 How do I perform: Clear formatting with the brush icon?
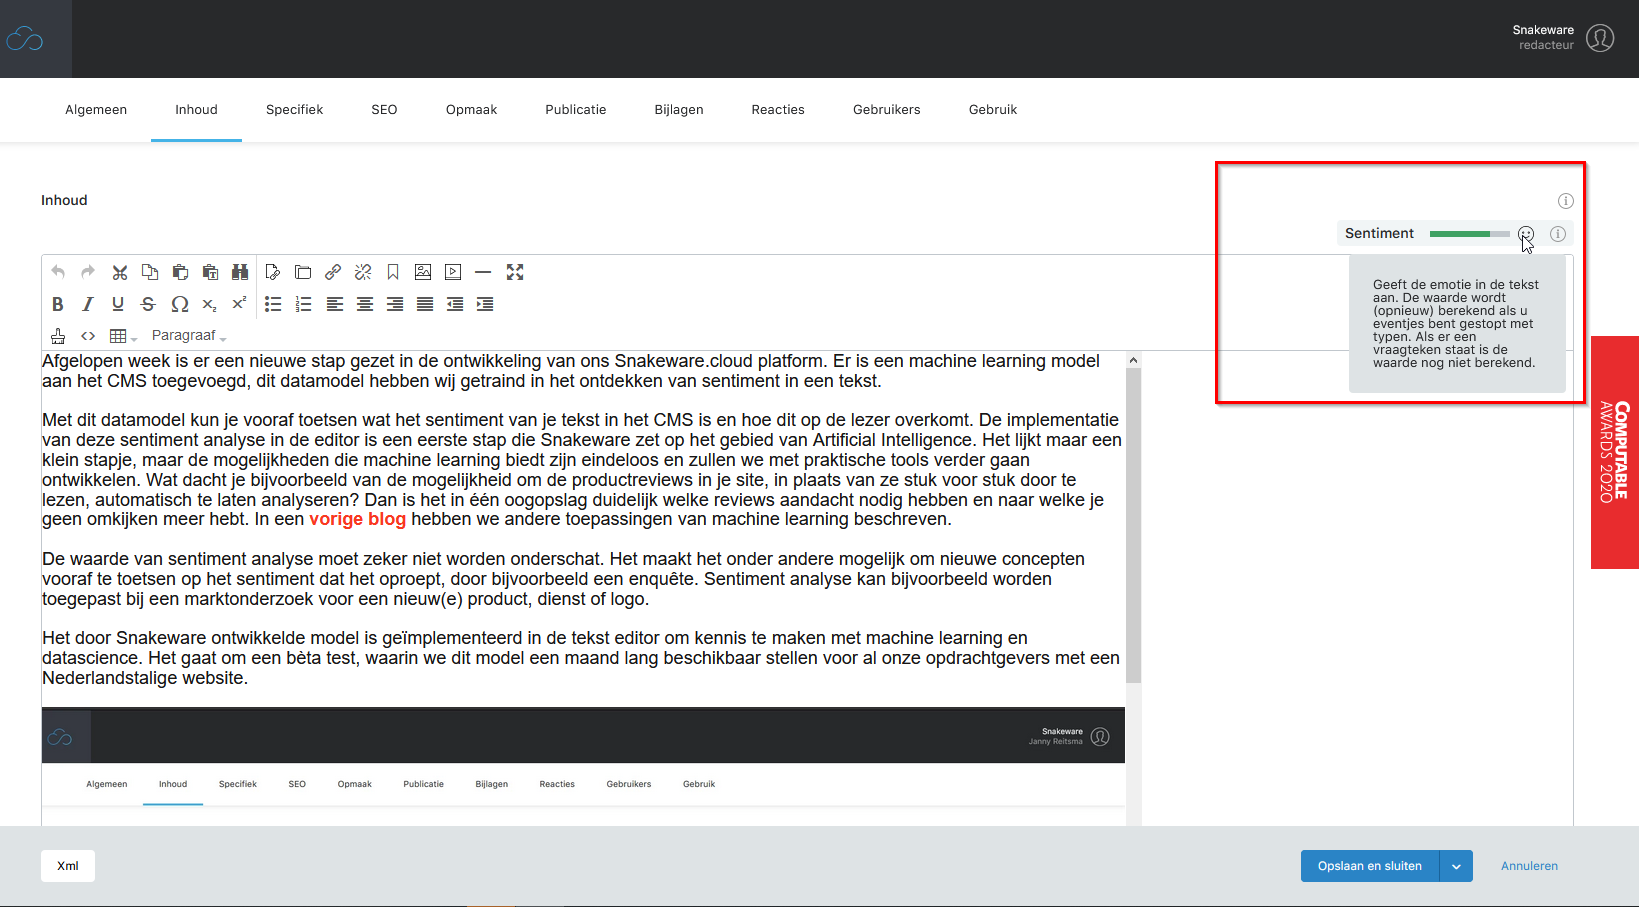click(58, 336)
